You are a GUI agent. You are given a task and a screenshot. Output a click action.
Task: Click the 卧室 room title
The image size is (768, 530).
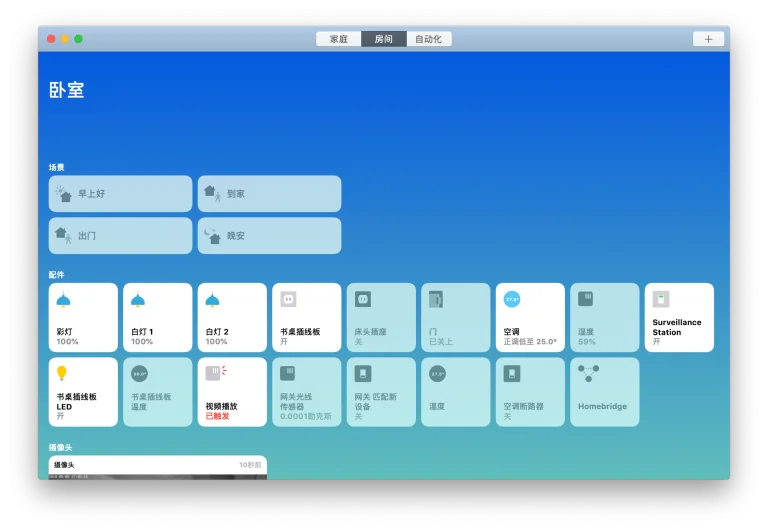pyautogui.click(x=67, y=90)
